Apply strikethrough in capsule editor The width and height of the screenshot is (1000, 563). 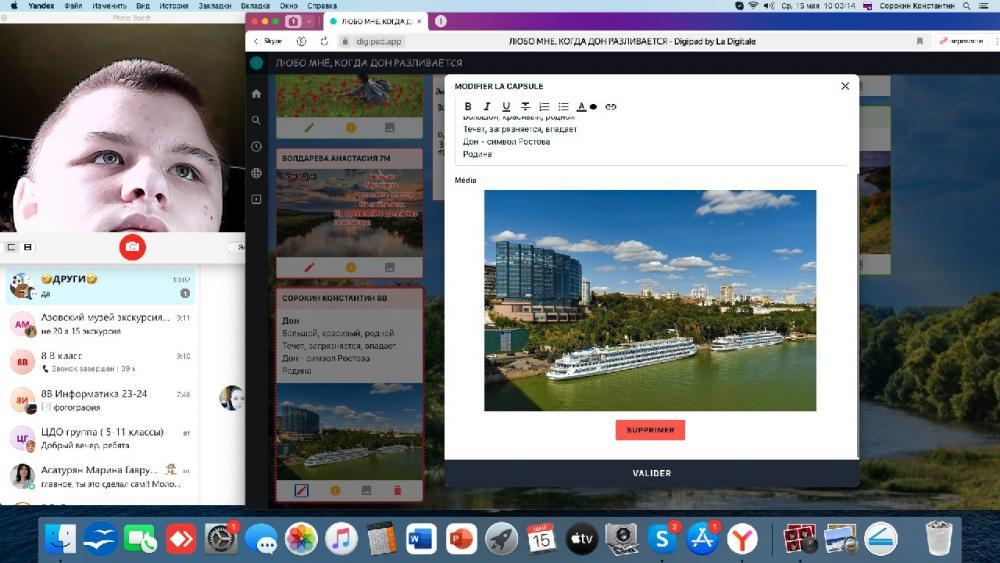[x=525, y=106]
